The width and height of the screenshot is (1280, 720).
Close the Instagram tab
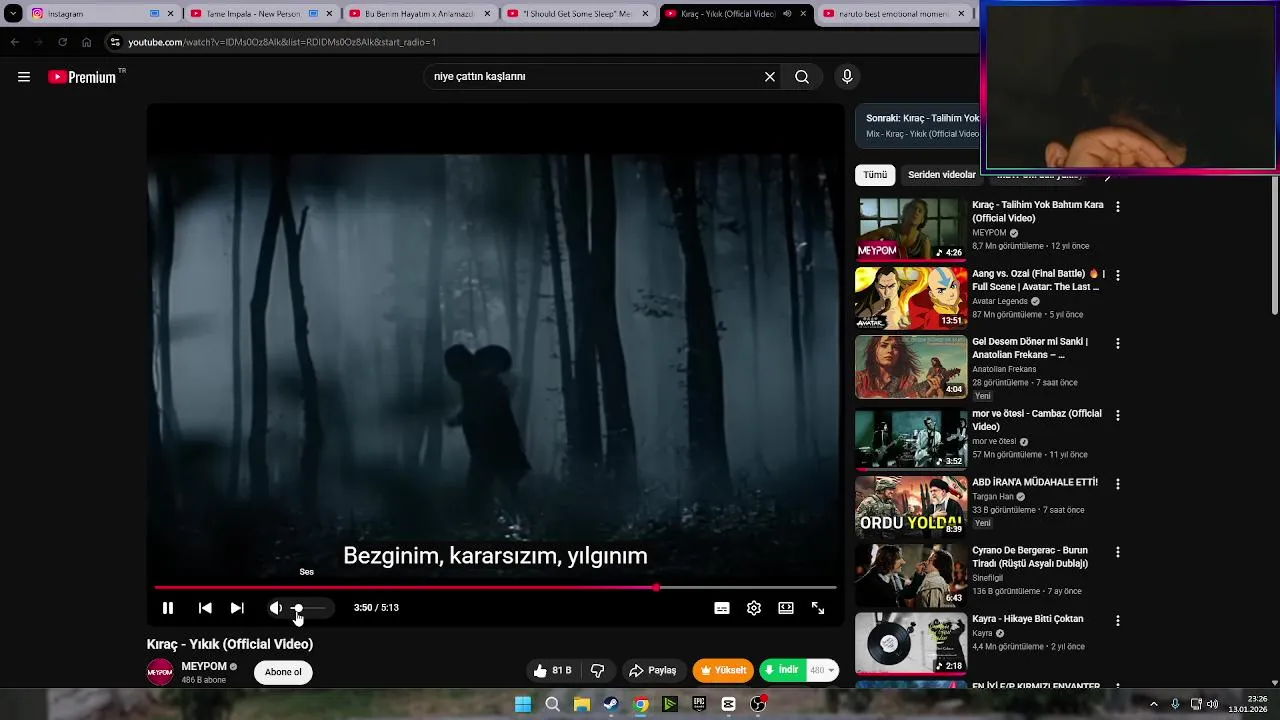click(171, 14)
